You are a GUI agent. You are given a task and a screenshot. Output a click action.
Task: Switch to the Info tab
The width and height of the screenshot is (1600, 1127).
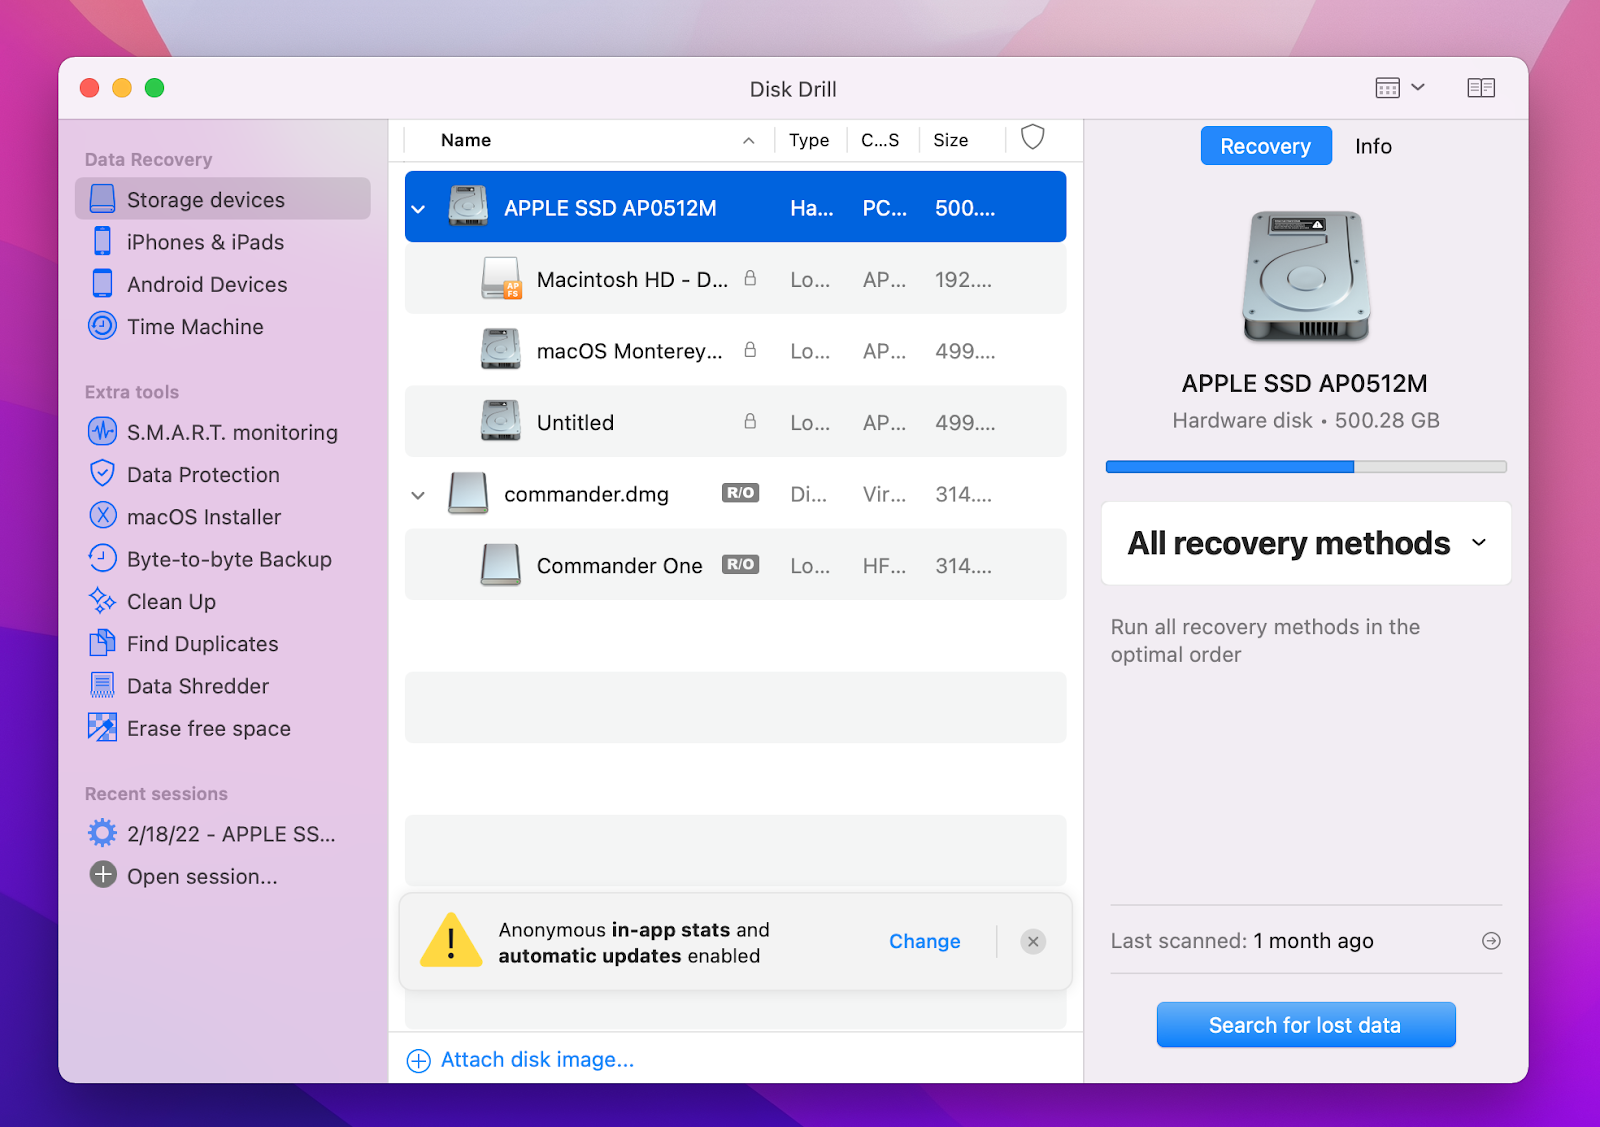coord(1373,146)
